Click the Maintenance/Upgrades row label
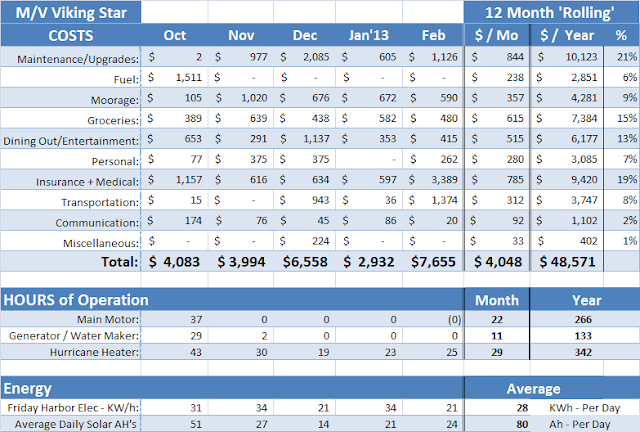 coord(78,59)
